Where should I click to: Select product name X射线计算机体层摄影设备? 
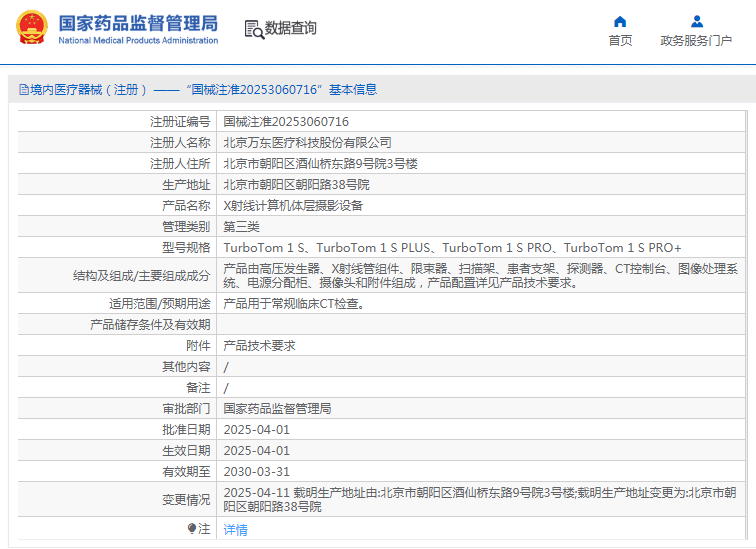(x=293, y=206)
